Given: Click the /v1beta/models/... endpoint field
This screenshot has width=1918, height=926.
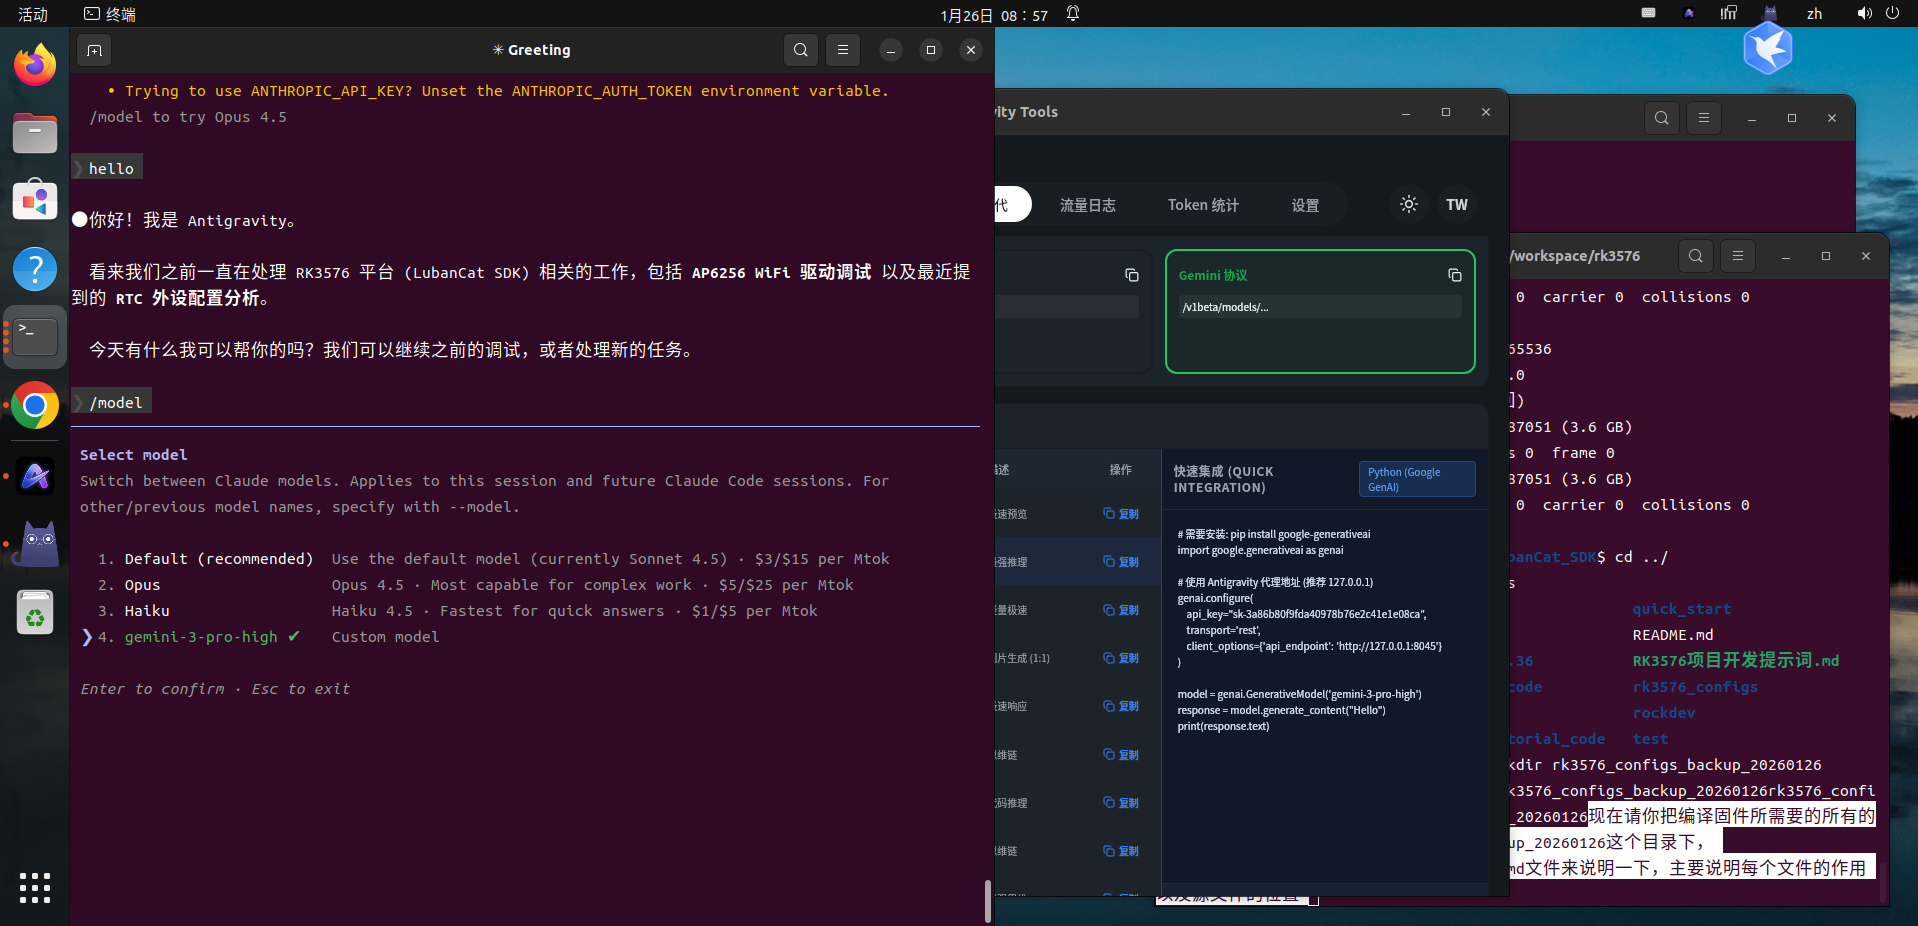Looking at the screenshot, I should pyautogui.click(x=1320, y=307).
